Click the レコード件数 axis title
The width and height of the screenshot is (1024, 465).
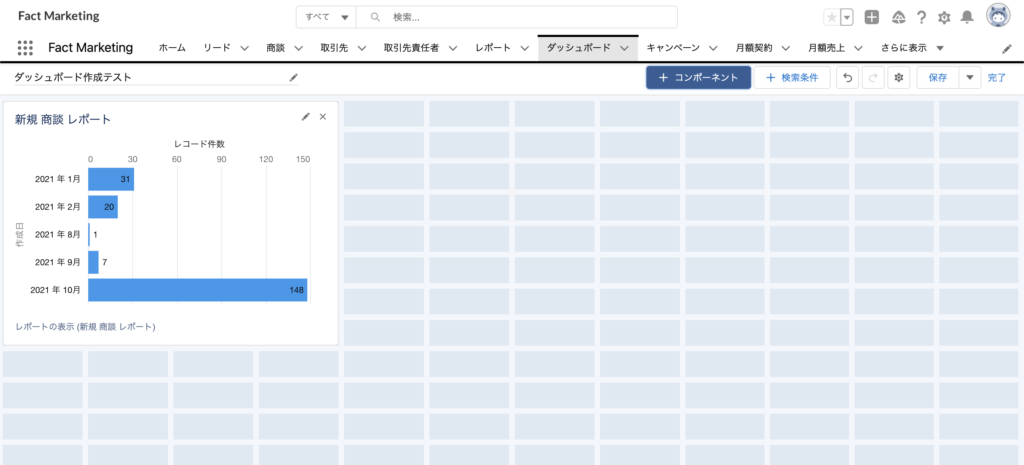pos(199,144)
